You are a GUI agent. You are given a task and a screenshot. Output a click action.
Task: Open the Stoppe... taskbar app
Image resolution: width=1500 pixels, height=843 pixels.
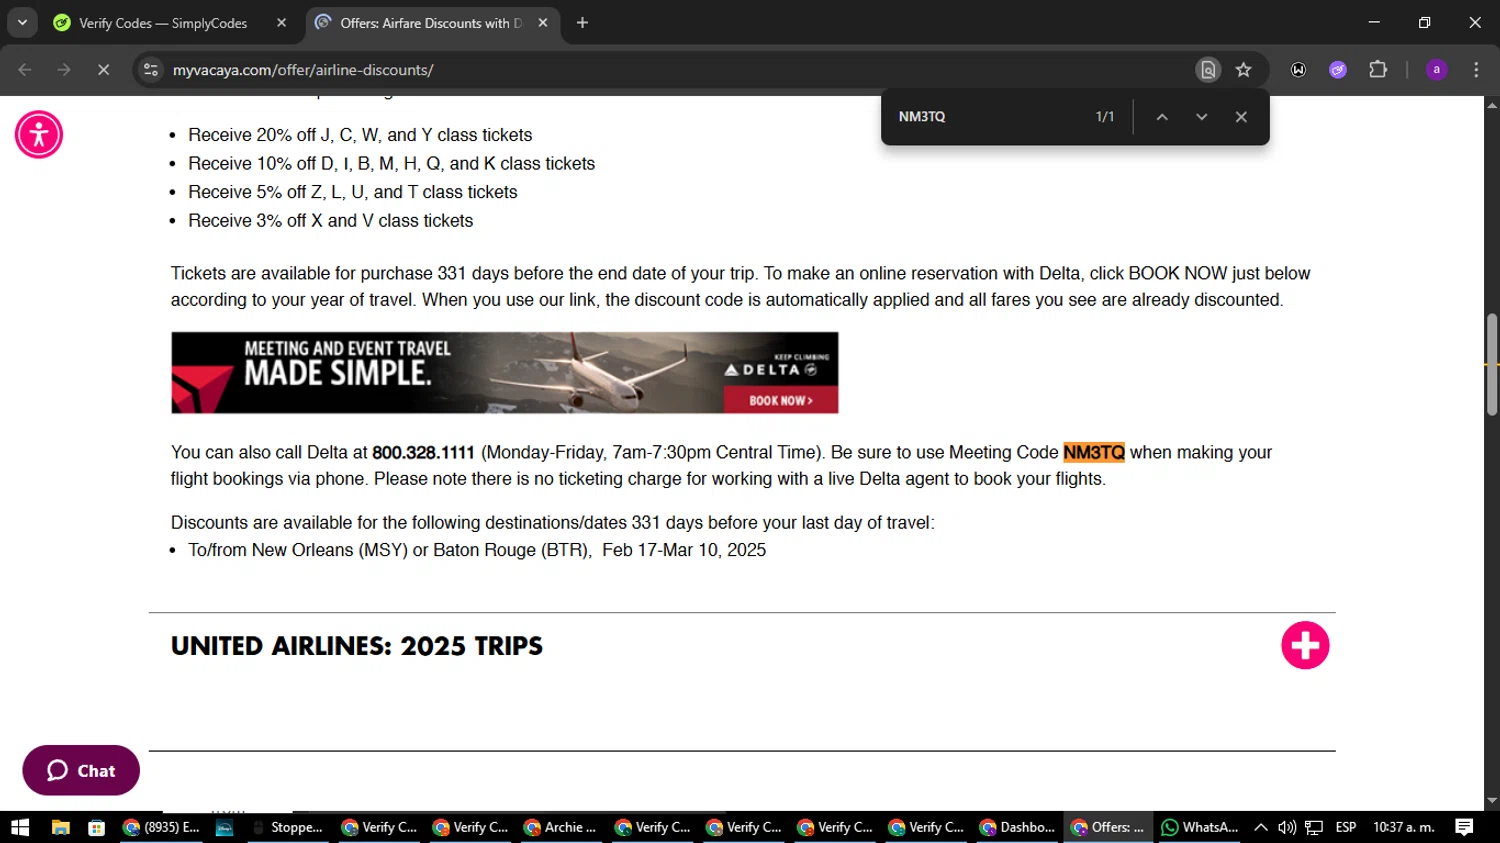click(x=288, y=827)
